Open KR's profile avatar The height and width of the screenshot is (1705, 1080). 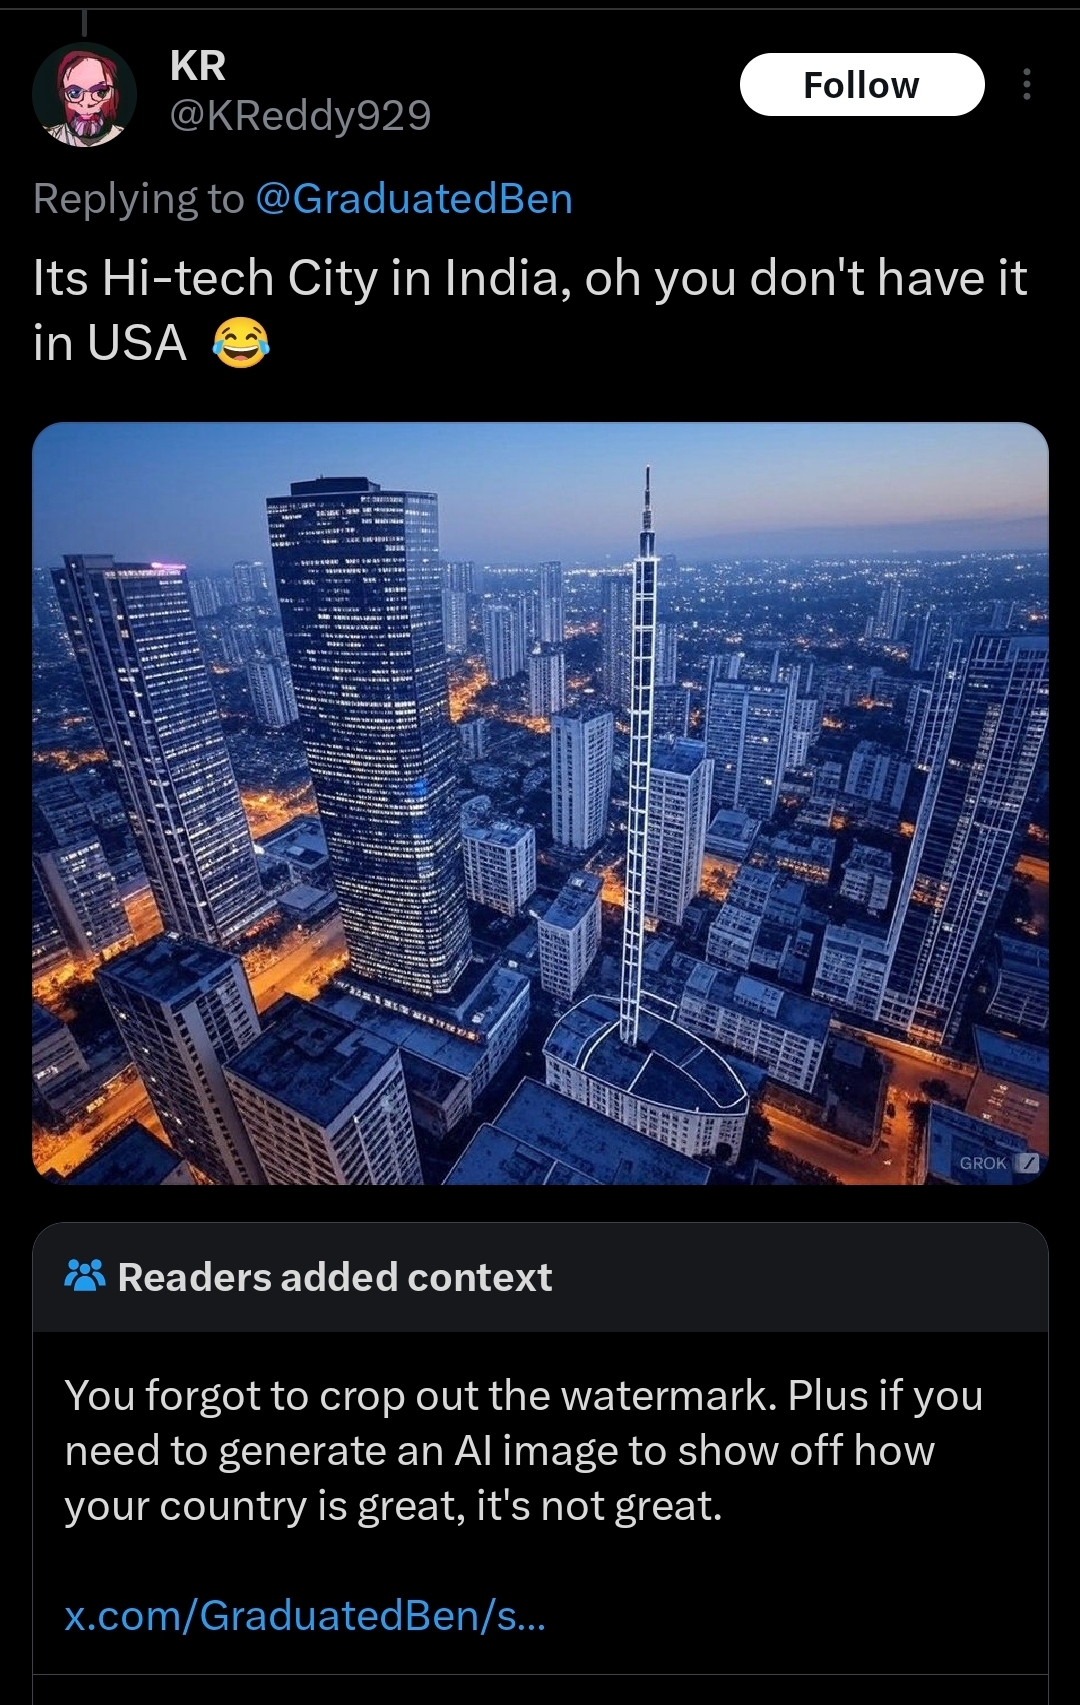pos(84,95)
